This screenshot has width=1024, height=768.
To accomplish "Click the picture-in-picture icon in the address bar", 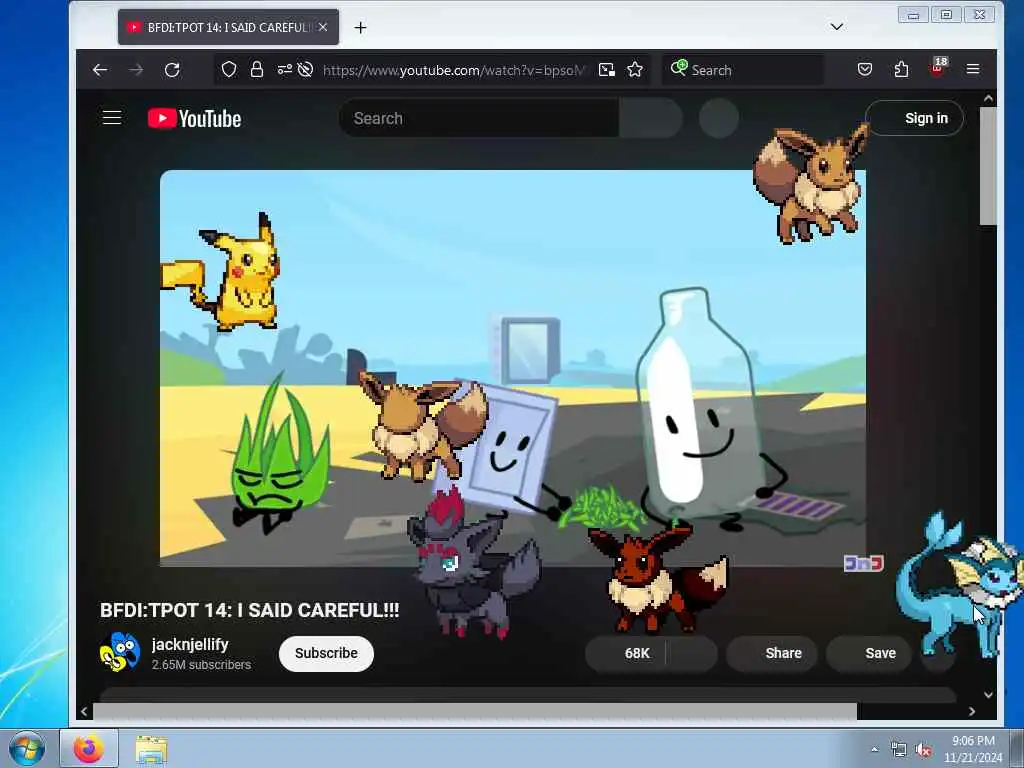I will [x=607, y=70].
